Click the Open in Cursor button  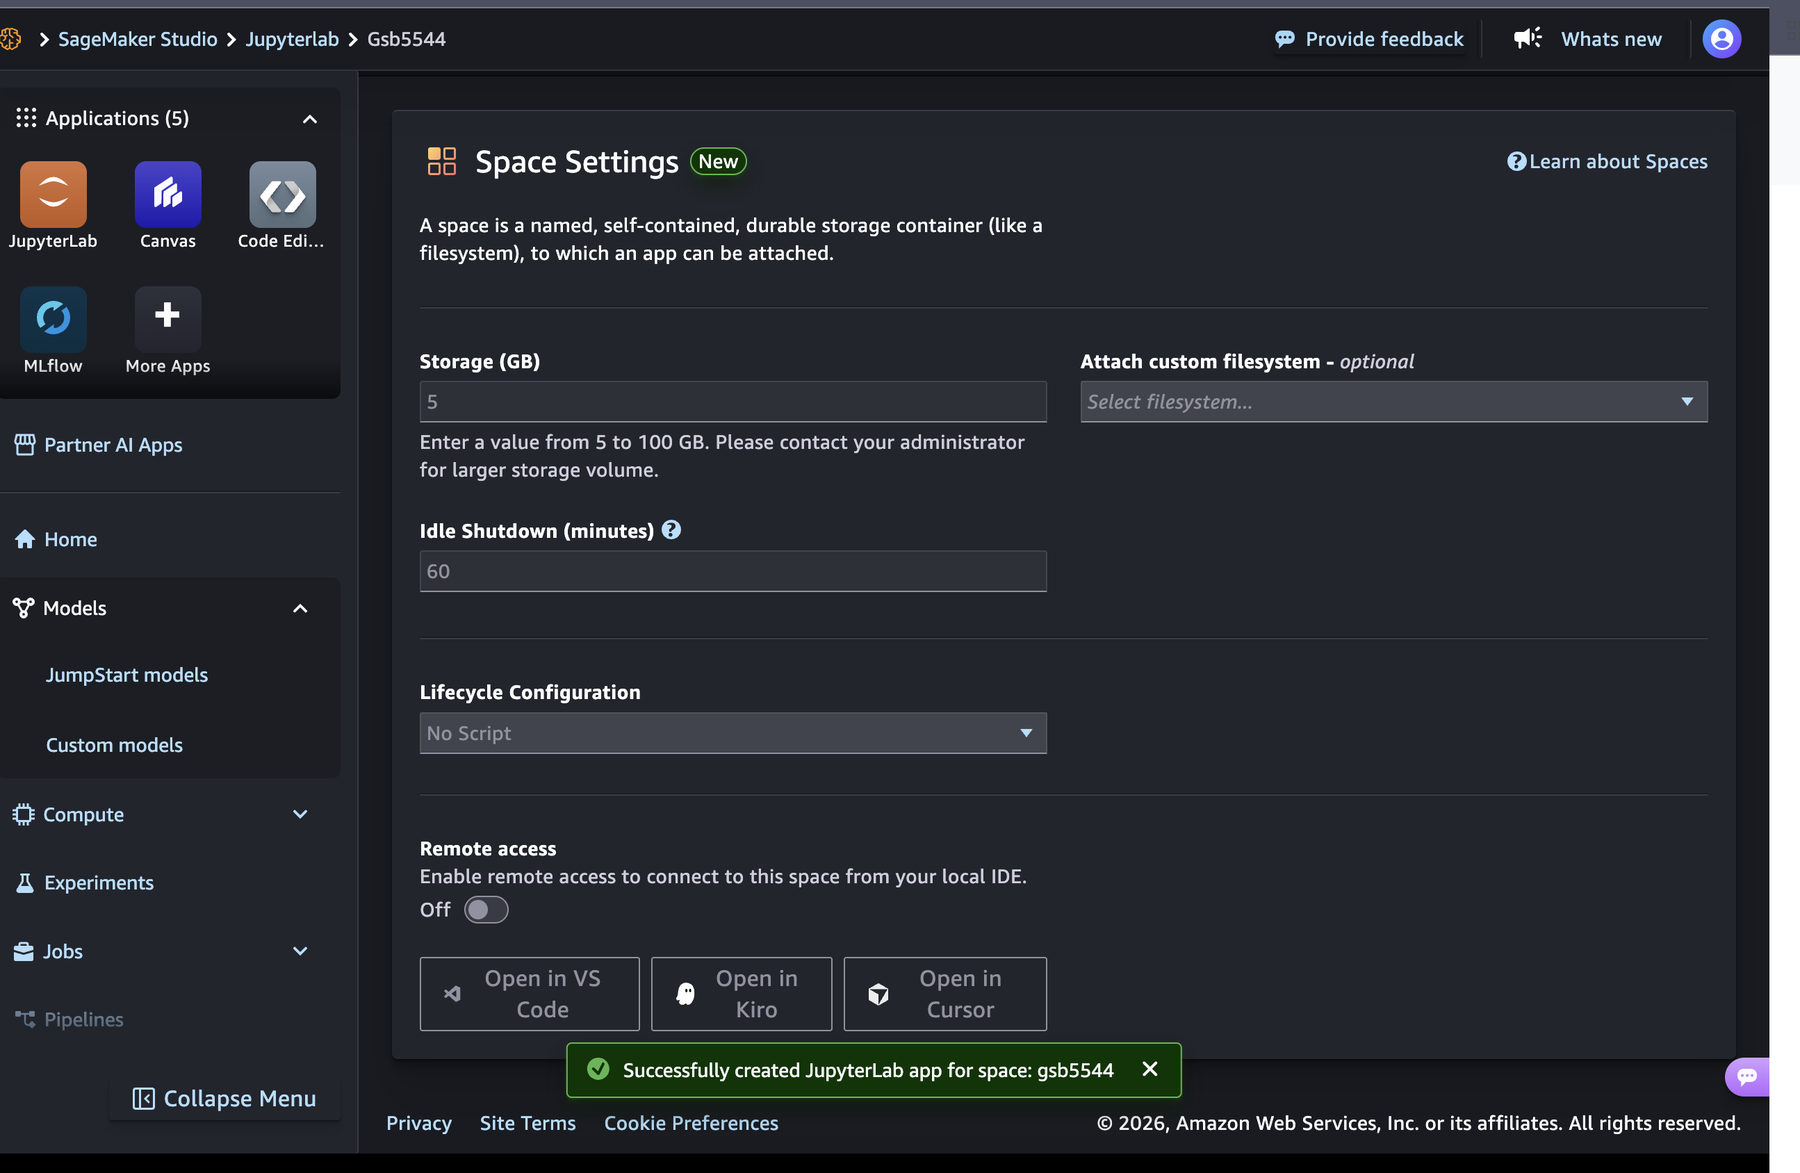pos(945,994)
